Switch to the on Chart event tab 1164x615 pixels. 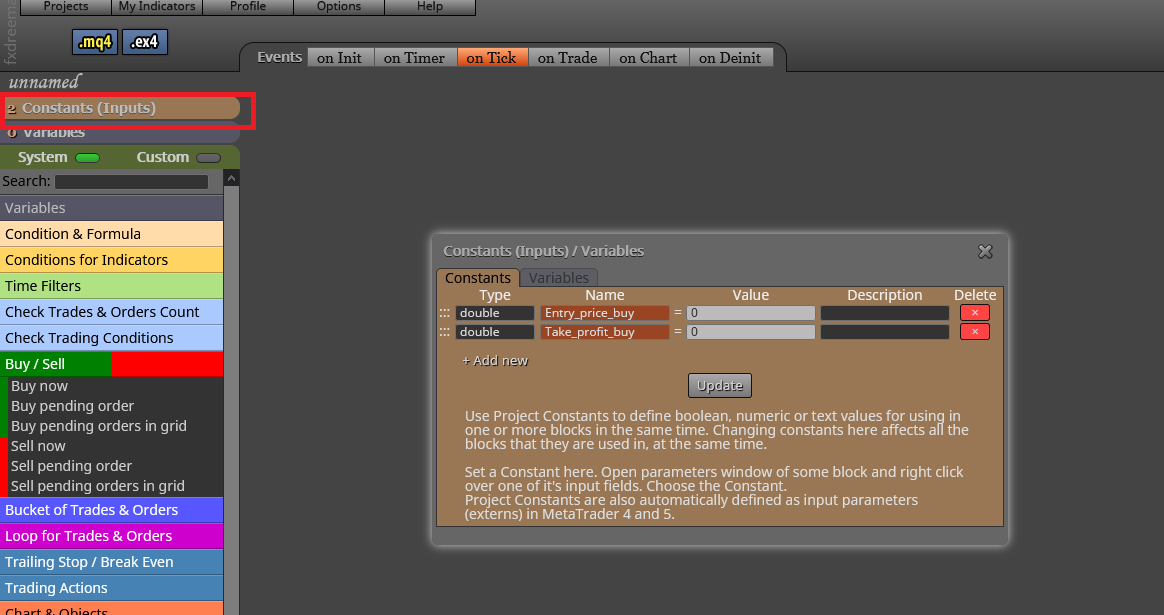tap(648, 57)
